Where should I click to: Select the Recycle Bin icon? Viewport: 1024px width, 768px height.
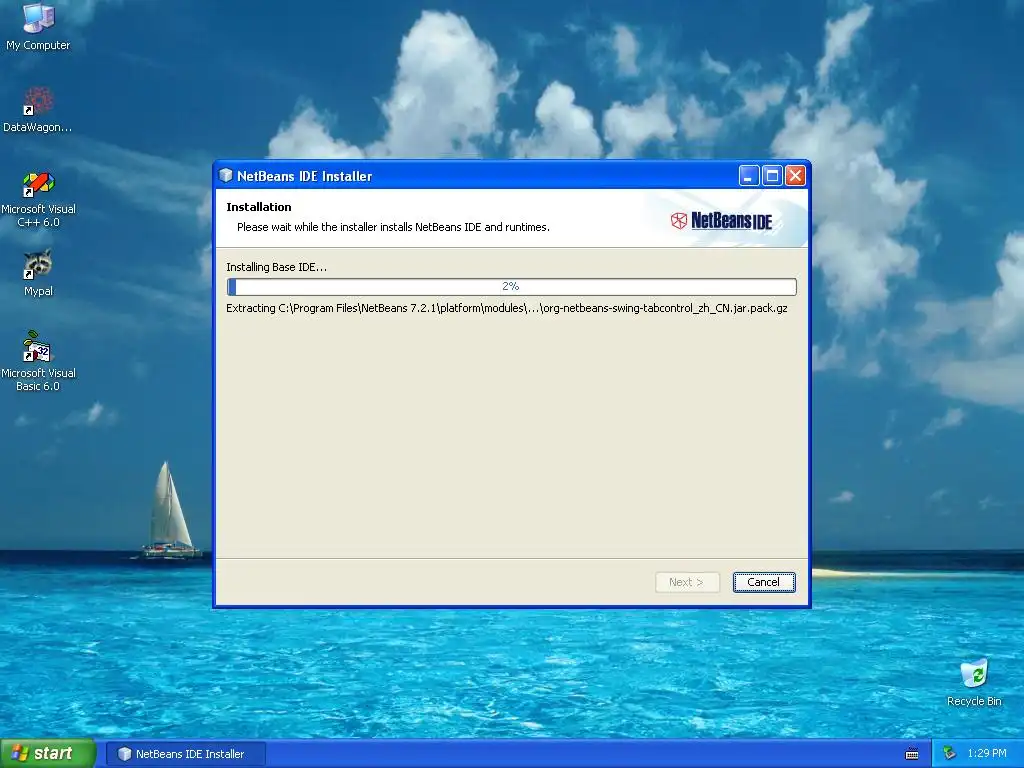click(x=974, y=682)
